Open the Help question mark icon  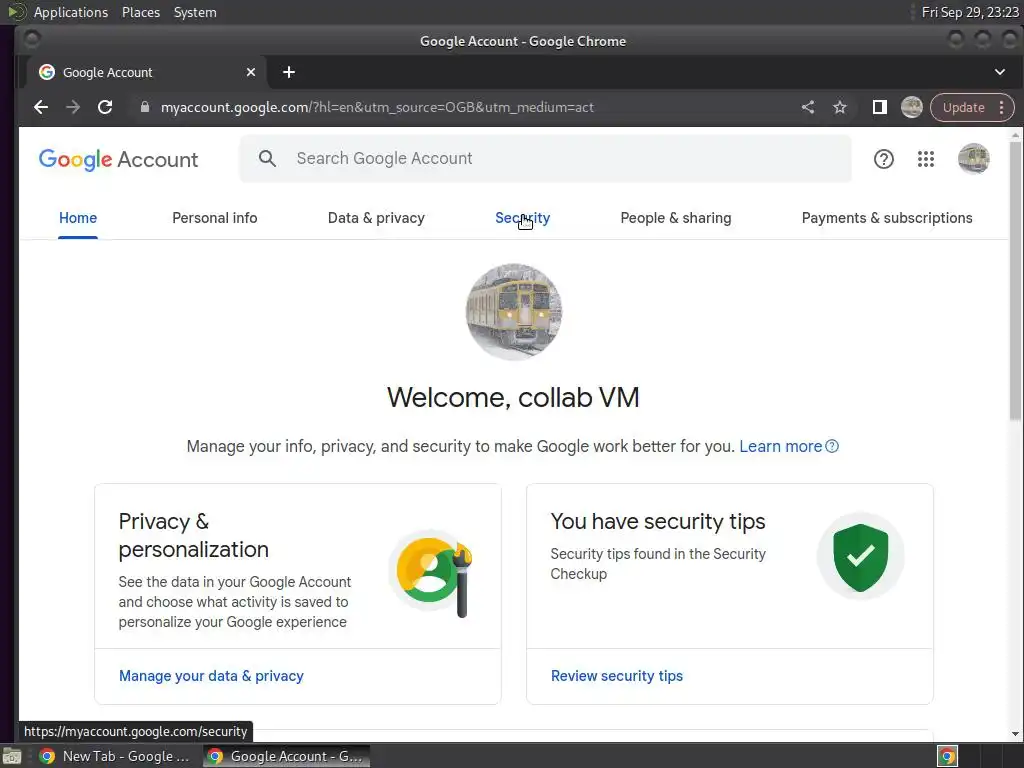coord(884,159)
